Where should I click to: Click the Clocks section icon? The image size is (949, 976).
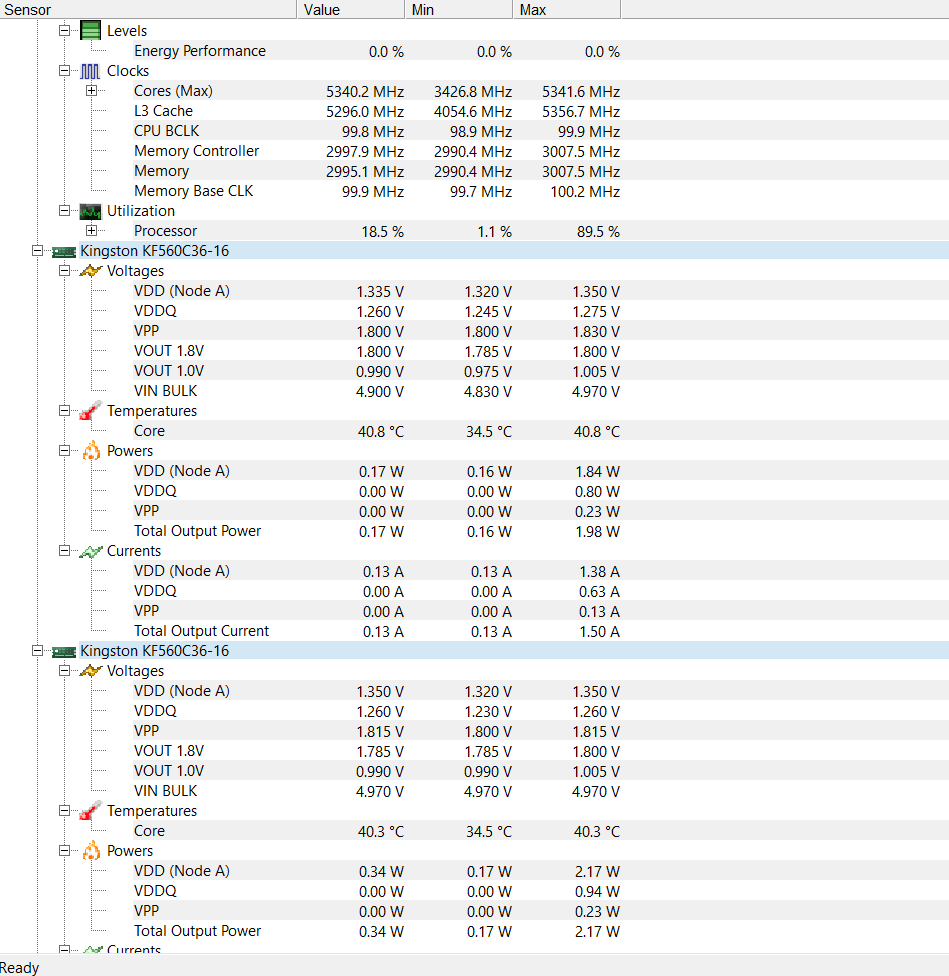click(90, 70)
